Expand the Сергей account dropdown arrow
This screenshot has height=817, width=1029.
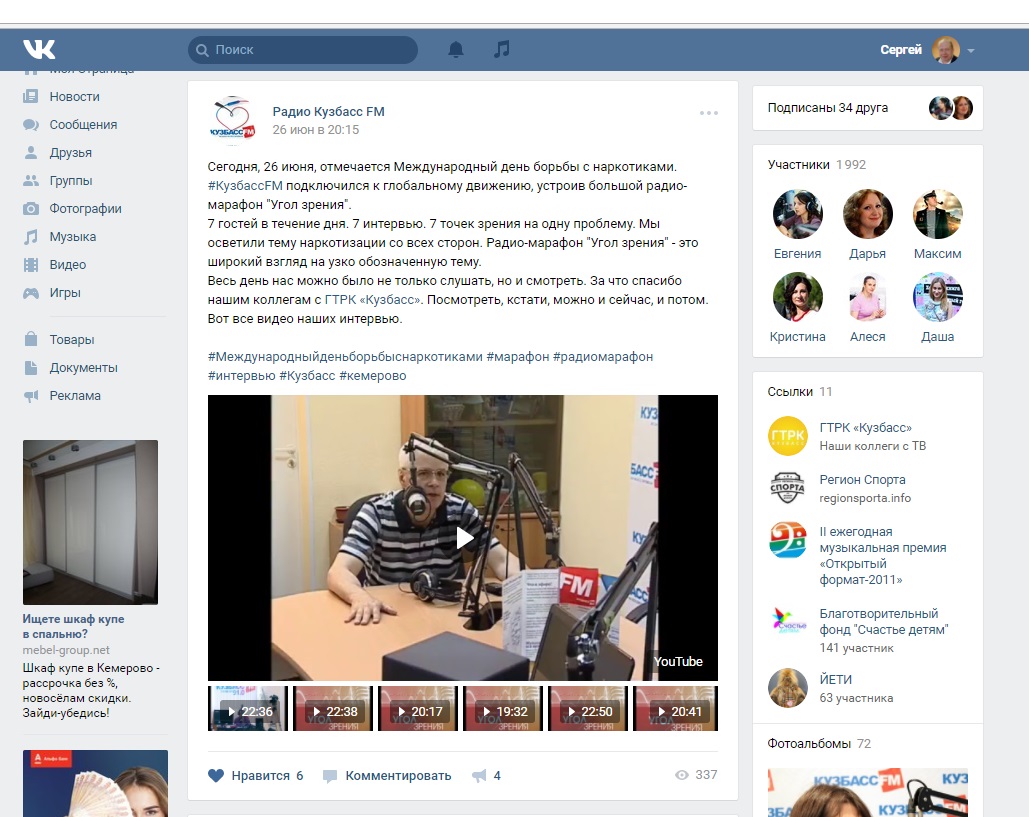[971, 51]
